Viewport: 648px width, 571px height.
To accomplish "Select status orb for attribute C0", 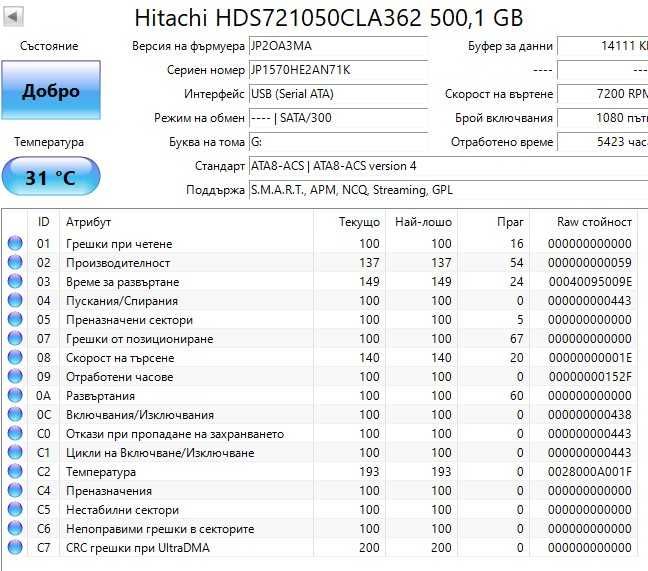I will pos(15,433).
